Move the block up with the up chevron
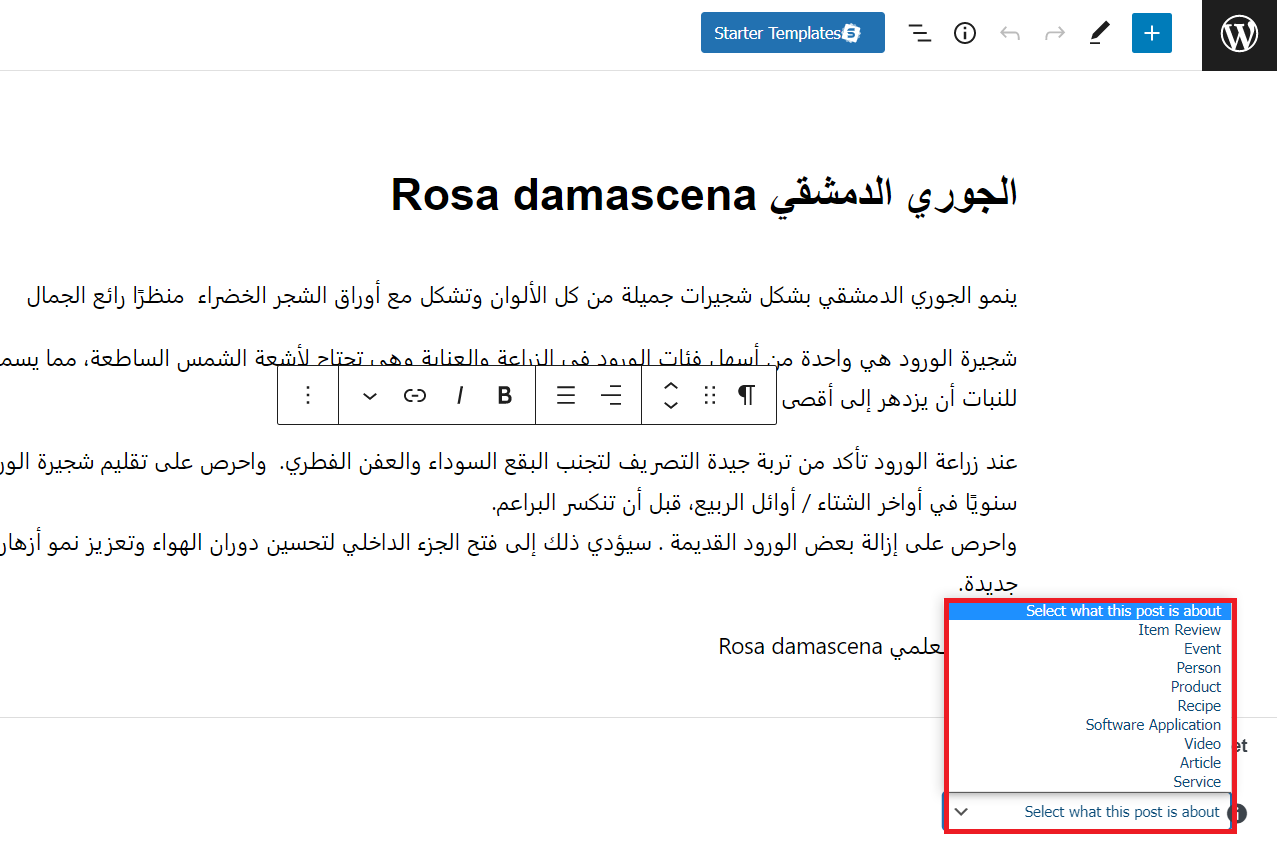The image size is (1279, 861). [671, 387]
